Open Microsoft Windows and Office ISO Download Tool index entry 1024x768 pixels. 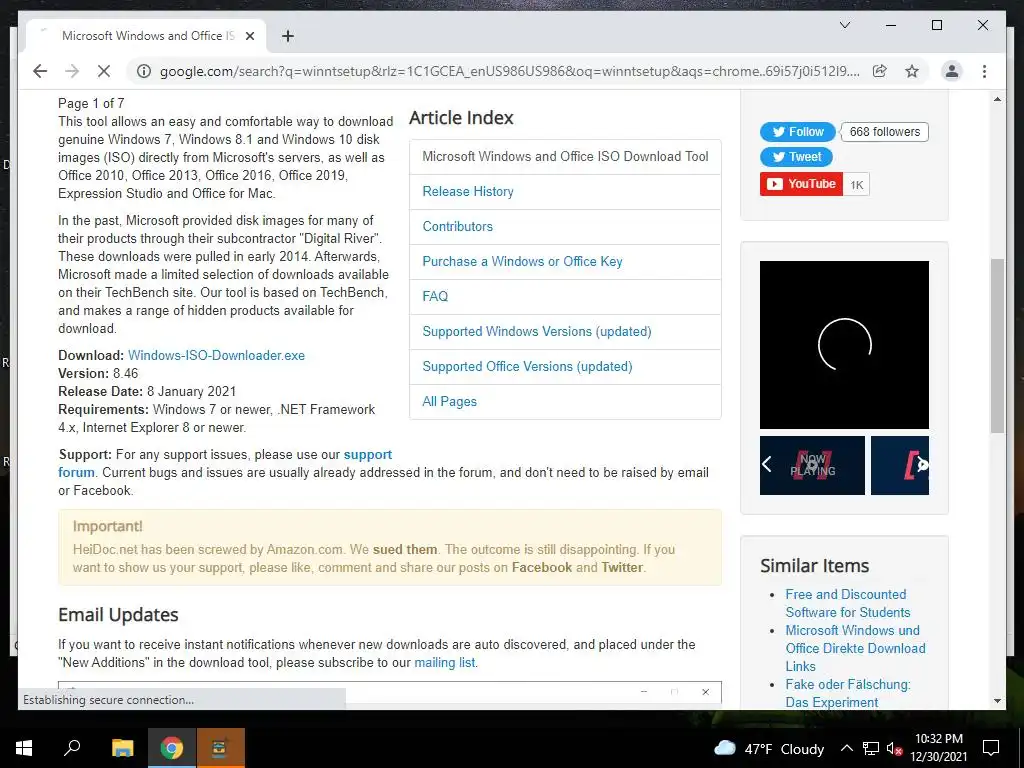[x=565, y=157]
